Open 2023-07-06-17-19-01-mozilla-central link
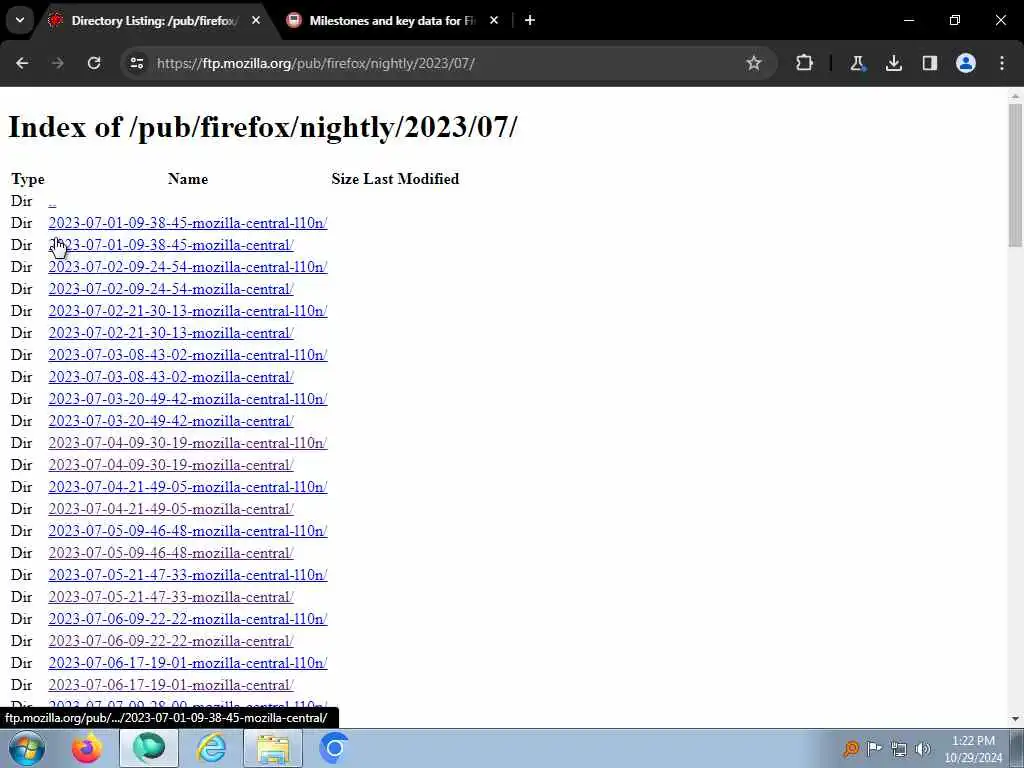The image size is (1024, 768). (171, 685)
